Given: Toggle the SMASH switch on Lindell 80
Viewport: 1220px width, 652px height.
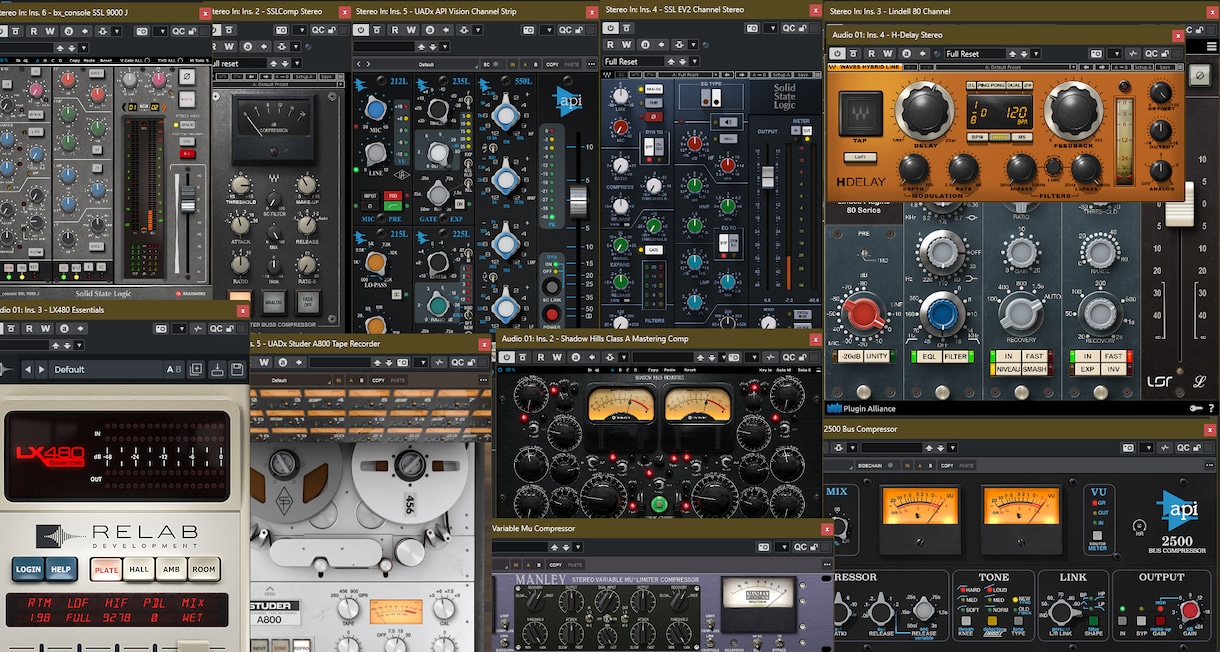Looking at the screenshot, I should (1033, 369).
